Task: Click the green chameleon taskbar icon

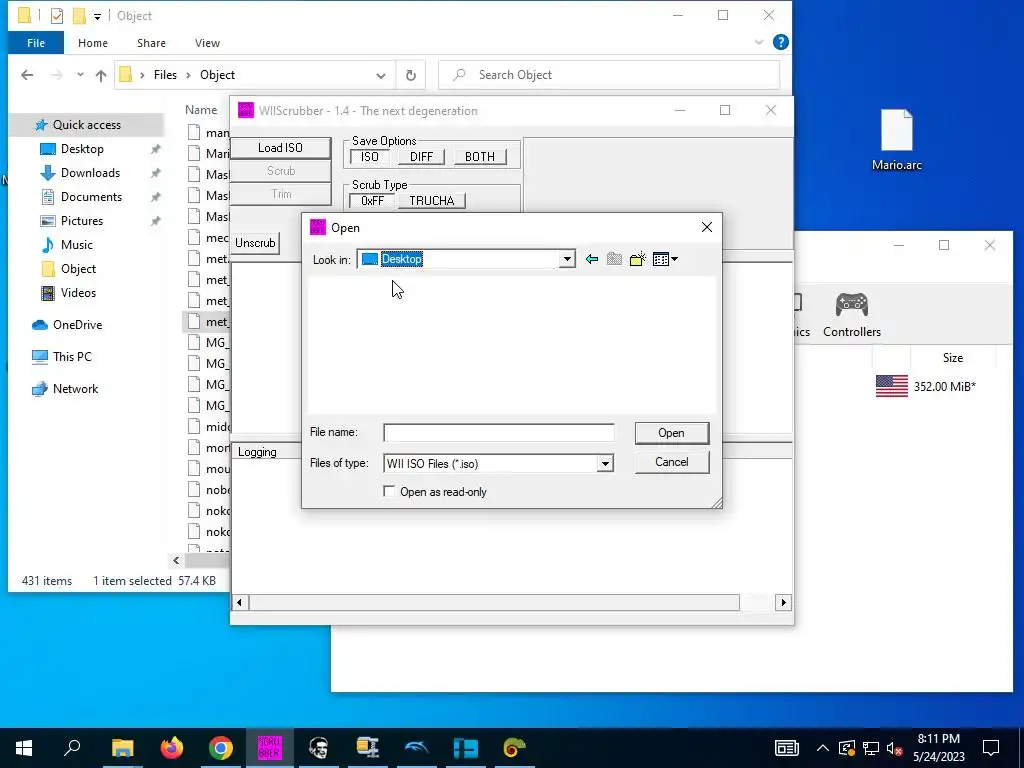Action: (515, 748)
